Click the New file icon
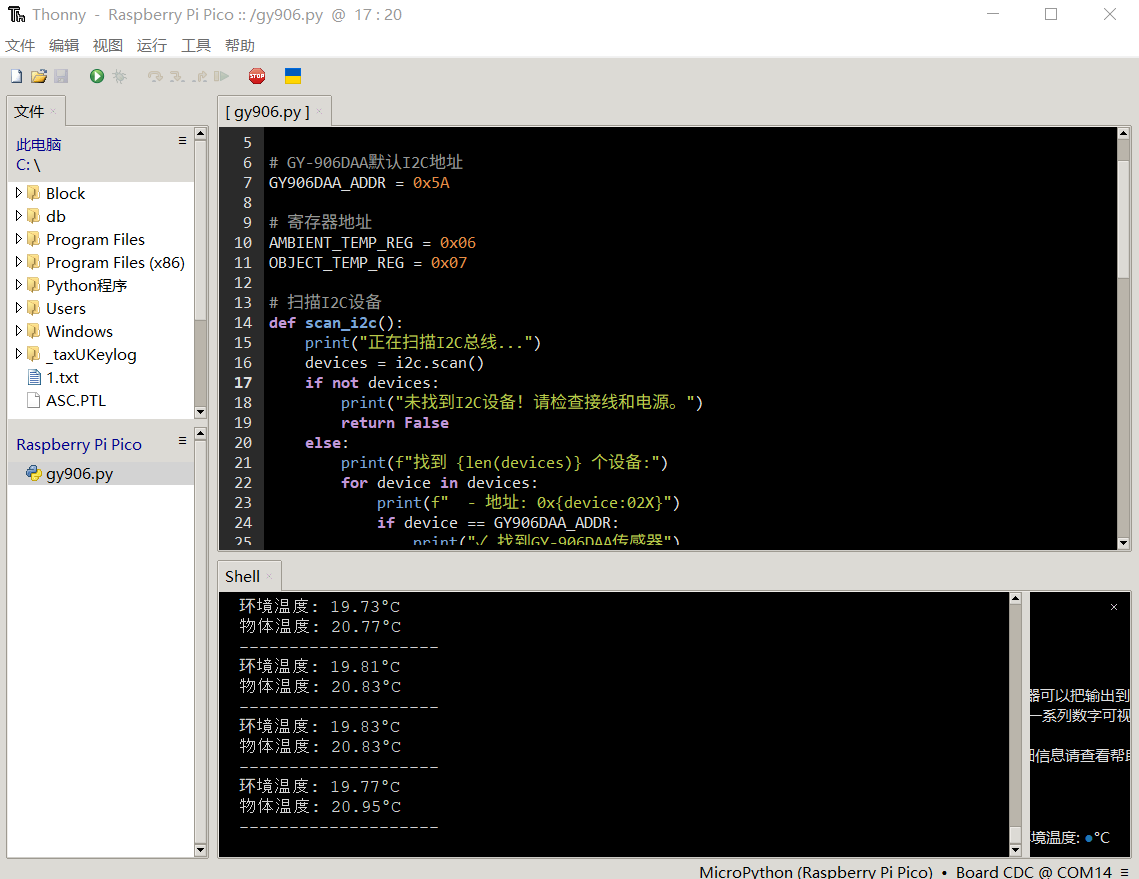 [16, 76]
